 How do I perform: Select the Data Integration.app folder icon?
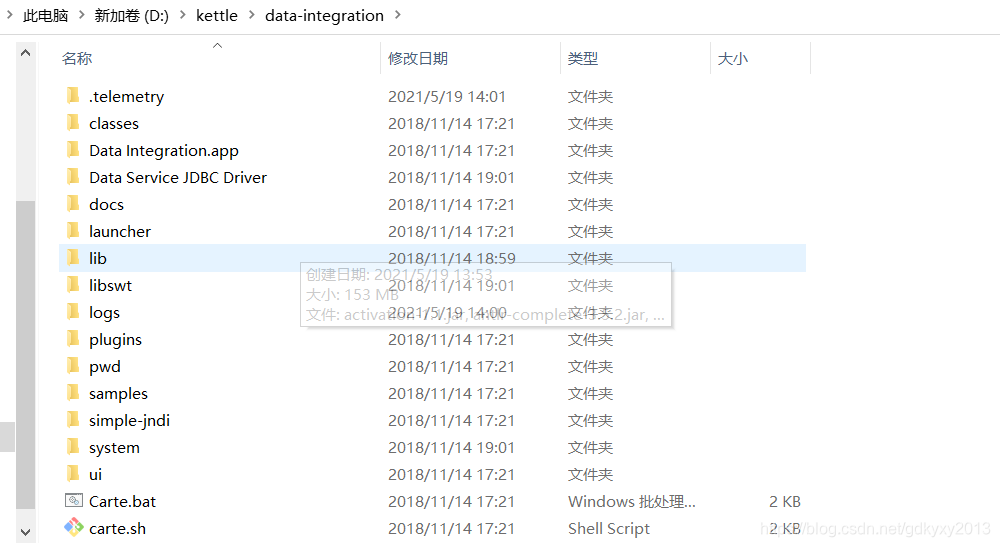point(73,150)
